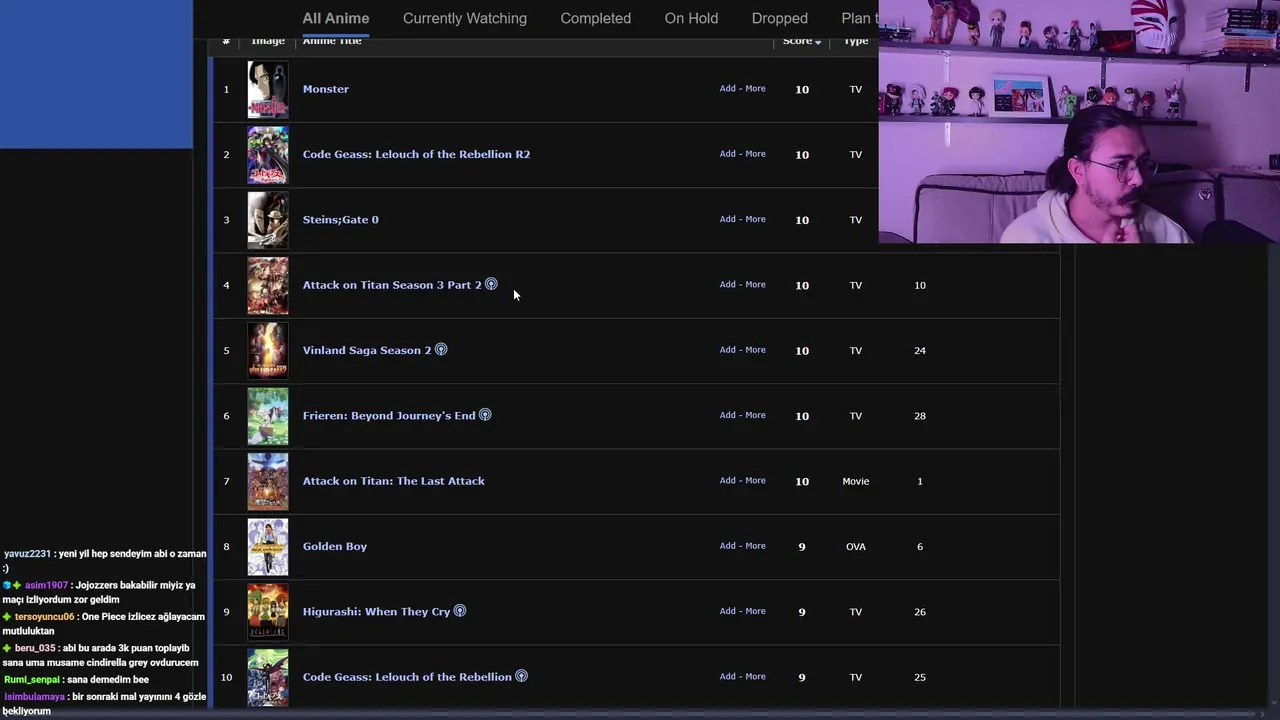Expand More in the Vinland Saga Season 2 row
Screen dimensions: 1280x720
click(755, 350)
